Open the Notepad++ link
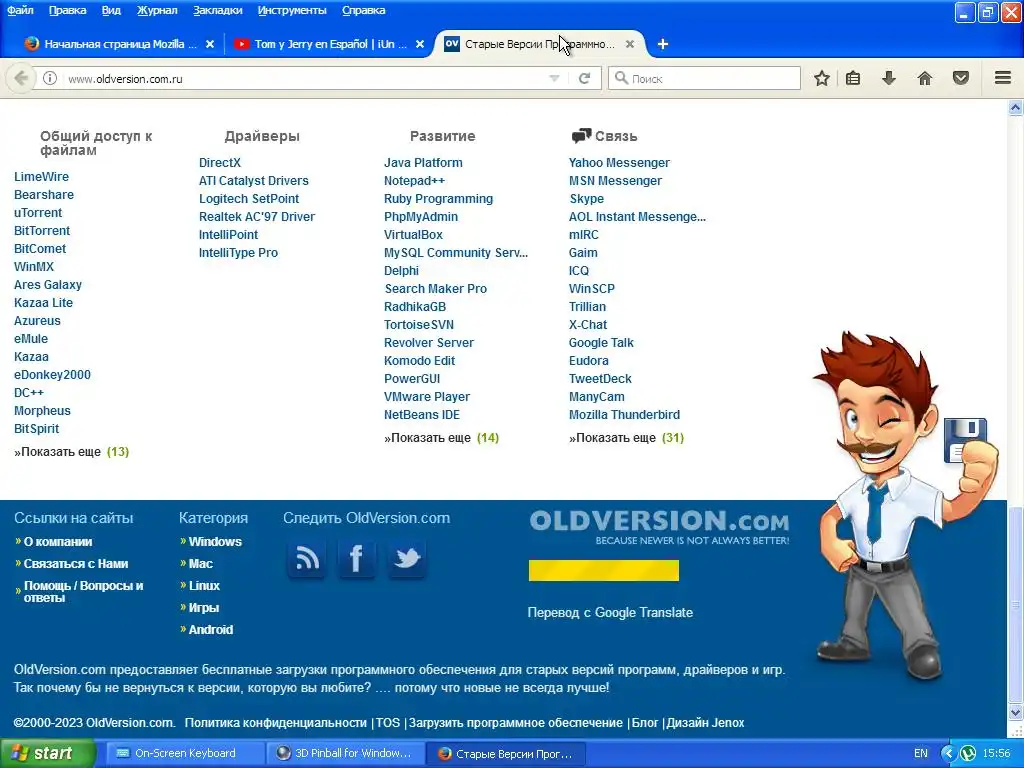 coord(414,181)
